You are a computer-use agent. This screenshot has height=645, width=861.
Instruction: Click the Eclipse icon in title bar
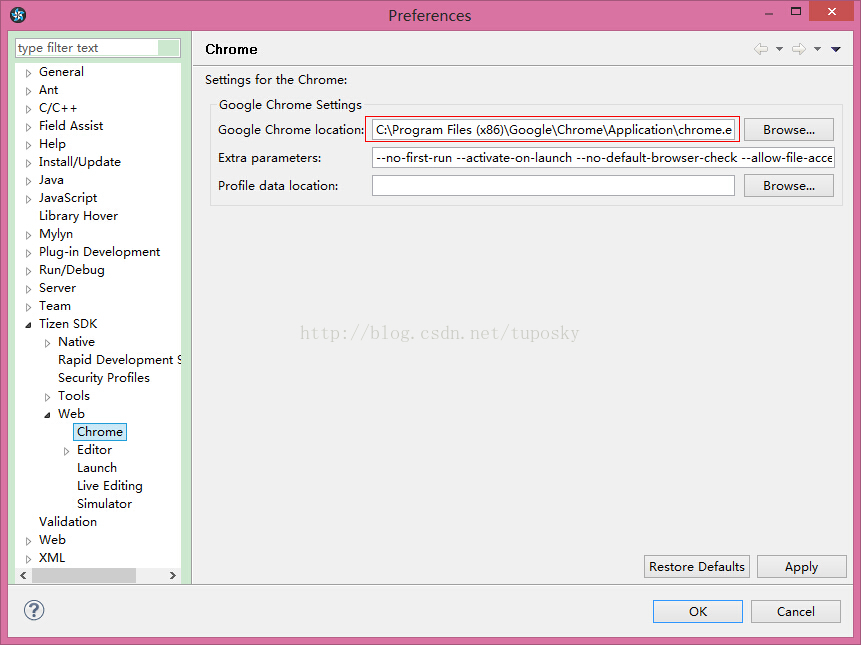[18, 15]
